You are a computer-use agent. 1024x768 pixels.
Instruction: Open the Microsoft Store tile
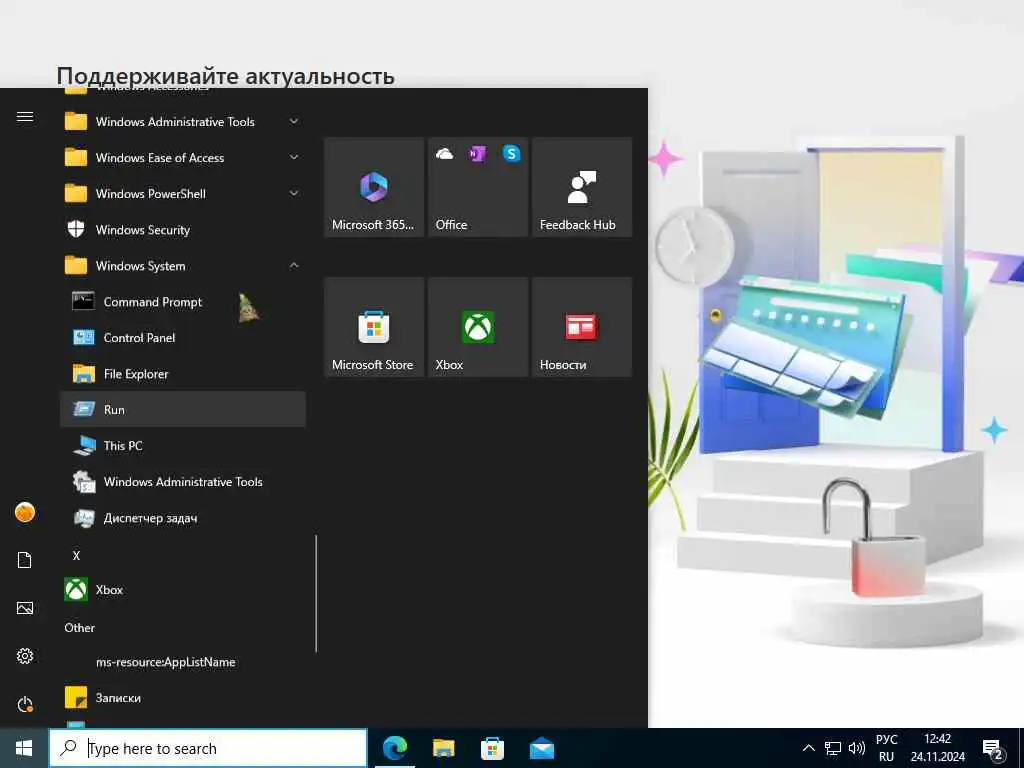[x=374, y=327]
